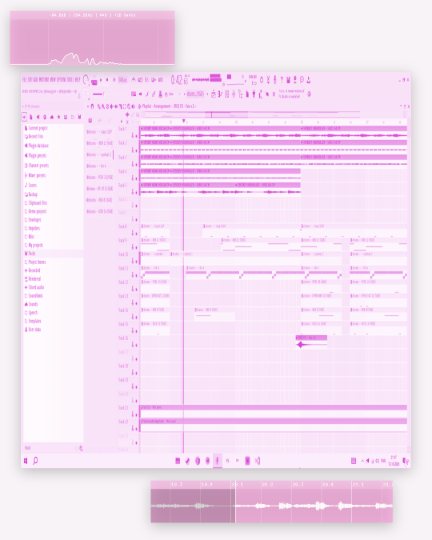The height and width of the screenshot is (540, 432).
Task: Expand Current project in browser
Action: 36,128
